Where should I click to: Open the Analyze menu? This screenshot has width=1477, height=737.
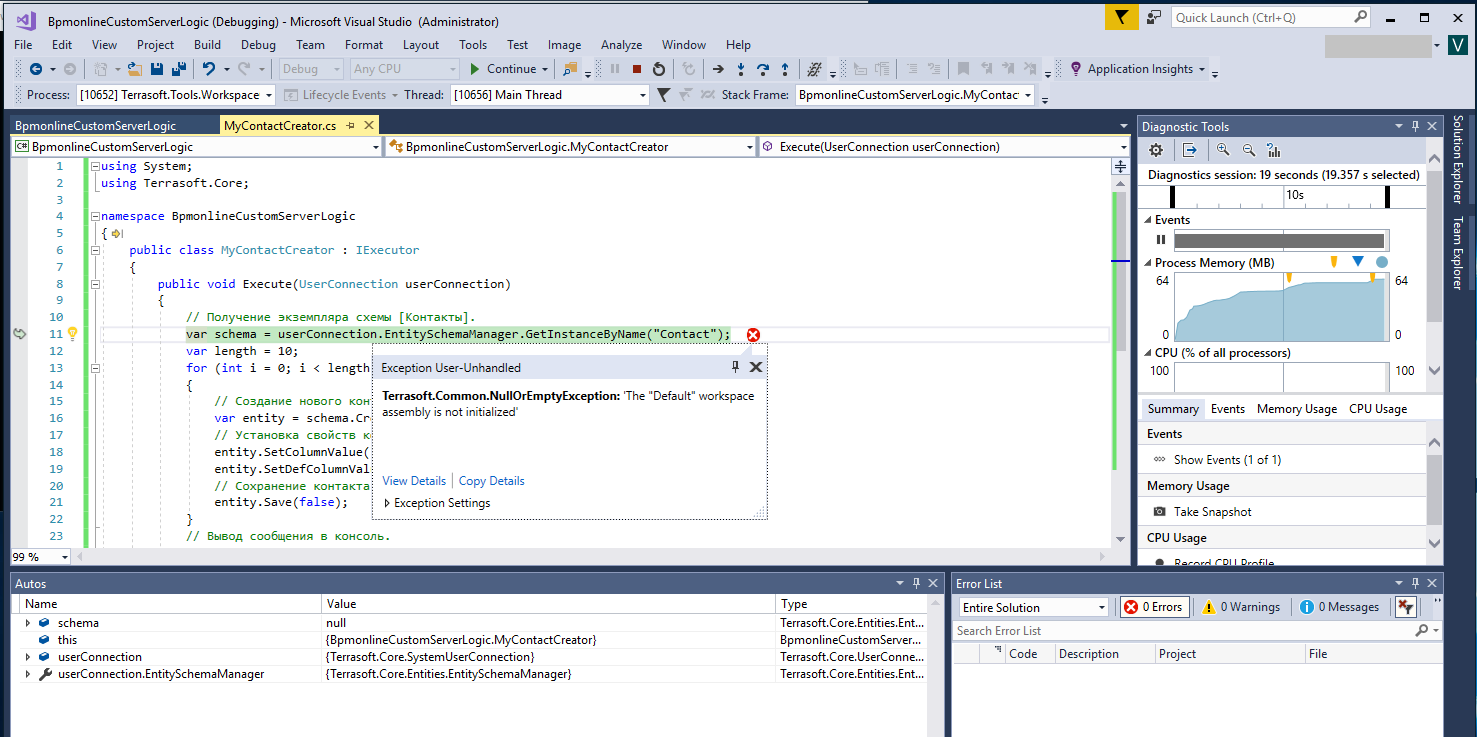622,45
